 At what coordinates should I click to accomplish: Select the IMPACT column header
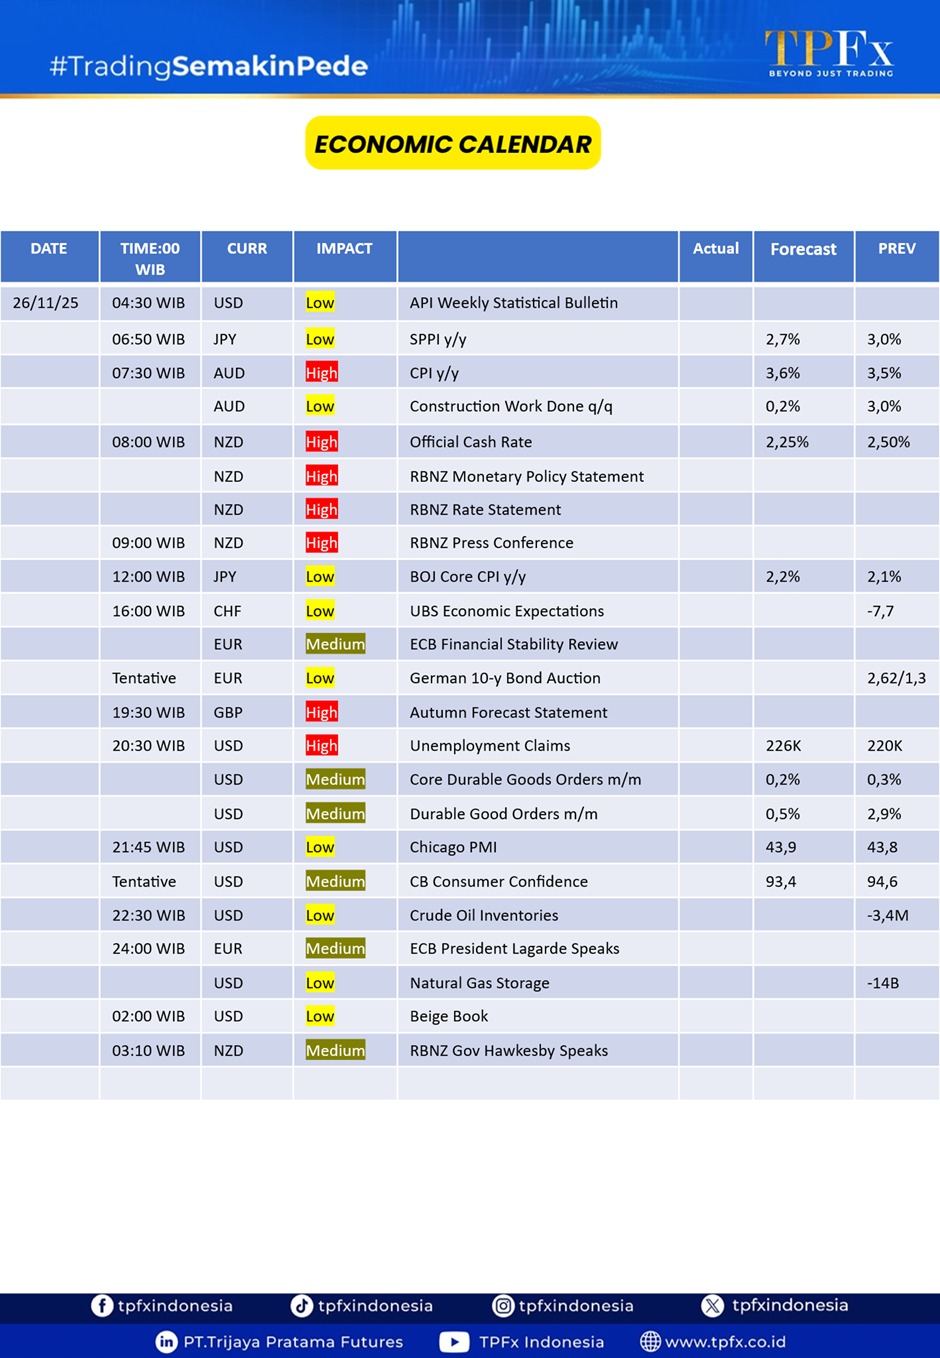344,249
